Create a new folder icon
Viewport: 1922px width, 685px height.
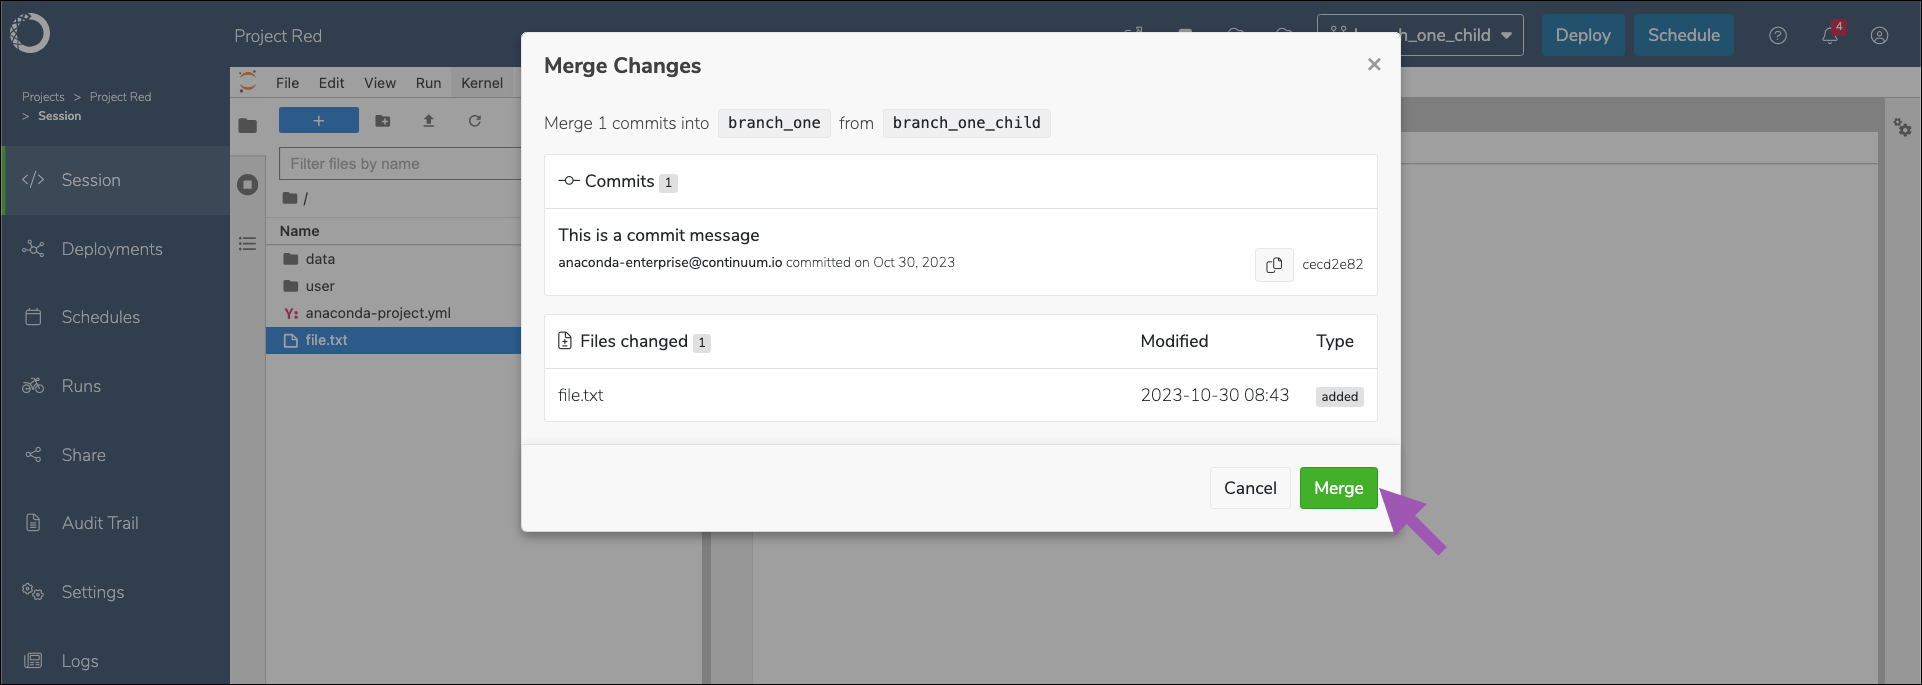382,121
